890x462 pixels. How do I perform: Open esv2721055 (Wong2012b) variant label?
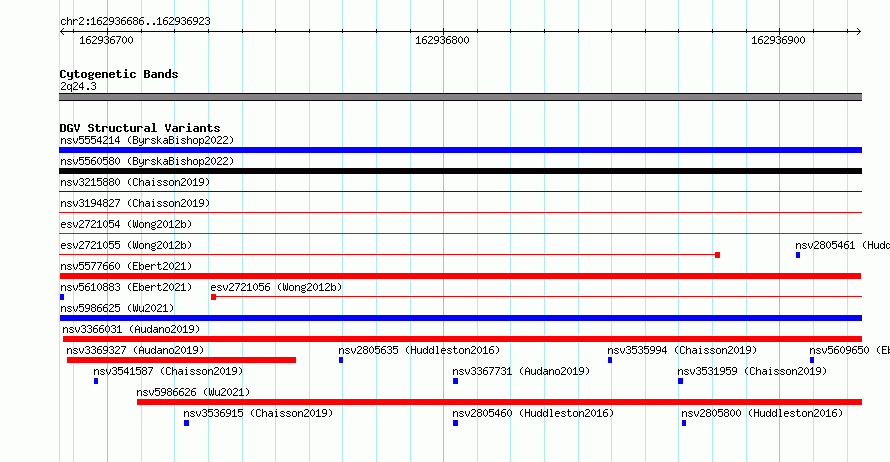coord(126,245)
